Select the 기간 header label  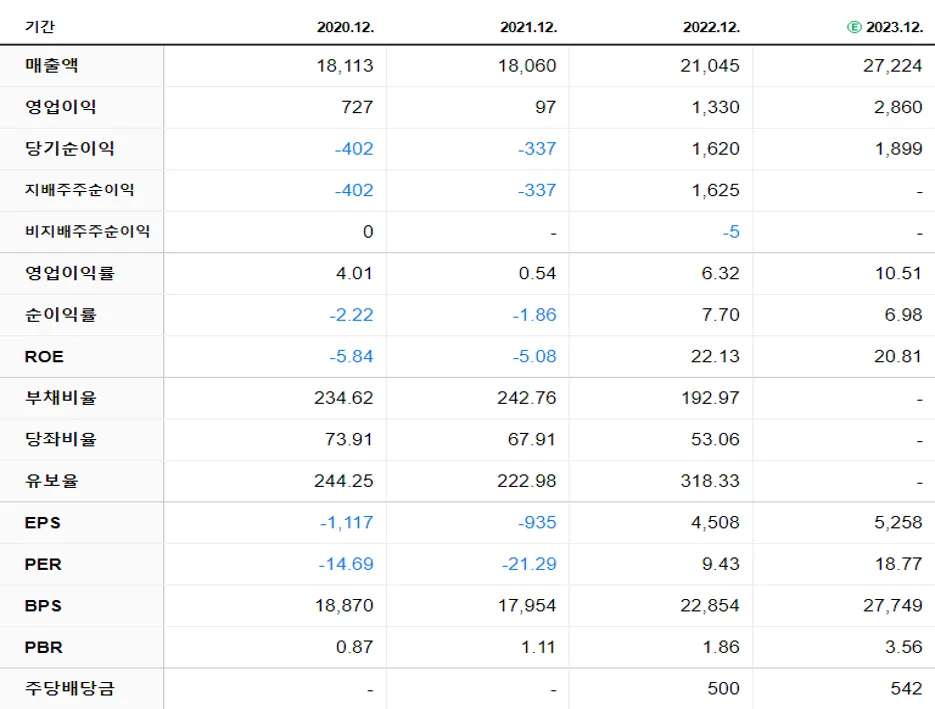click(x=39, y=27)
